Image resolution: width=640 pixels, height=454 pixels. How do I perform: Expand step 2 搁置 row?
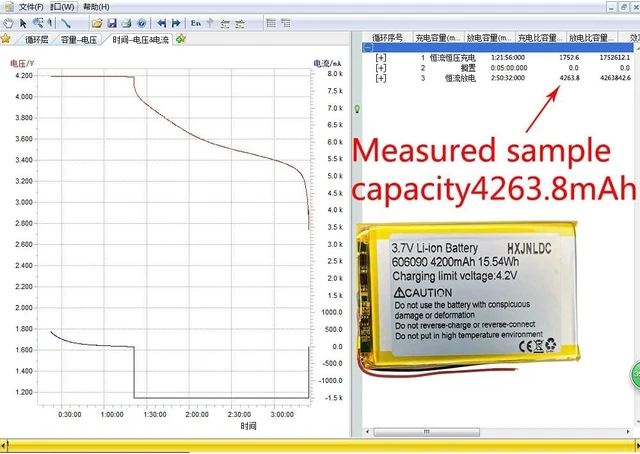point(381,68)
